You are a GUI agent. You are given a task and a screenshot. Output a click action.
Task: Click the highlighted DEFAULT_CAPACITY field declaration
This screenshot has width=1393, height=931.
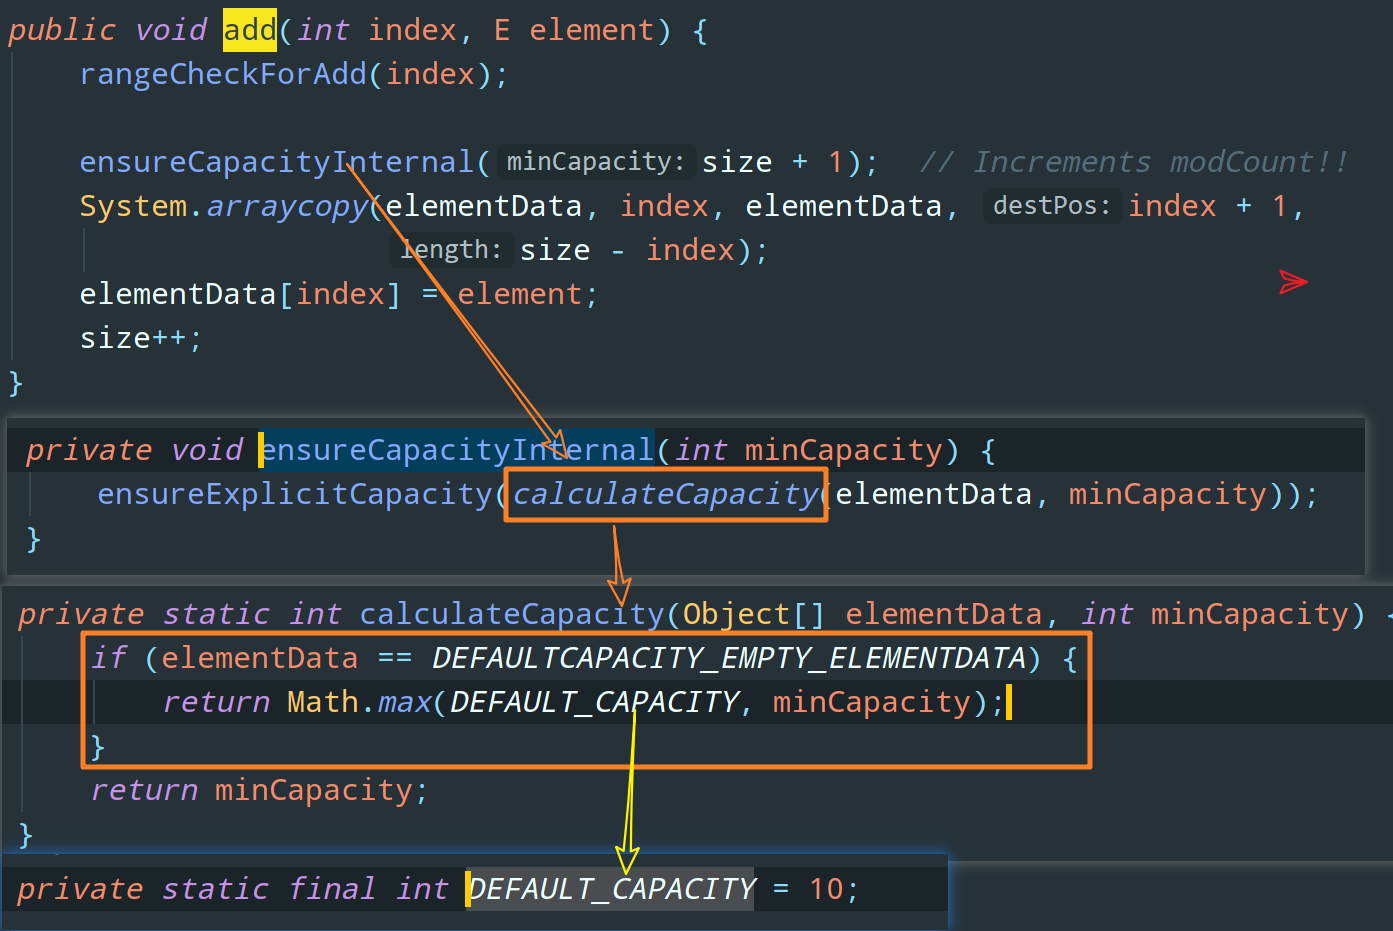pyautogui.click(x=612, y=889)
